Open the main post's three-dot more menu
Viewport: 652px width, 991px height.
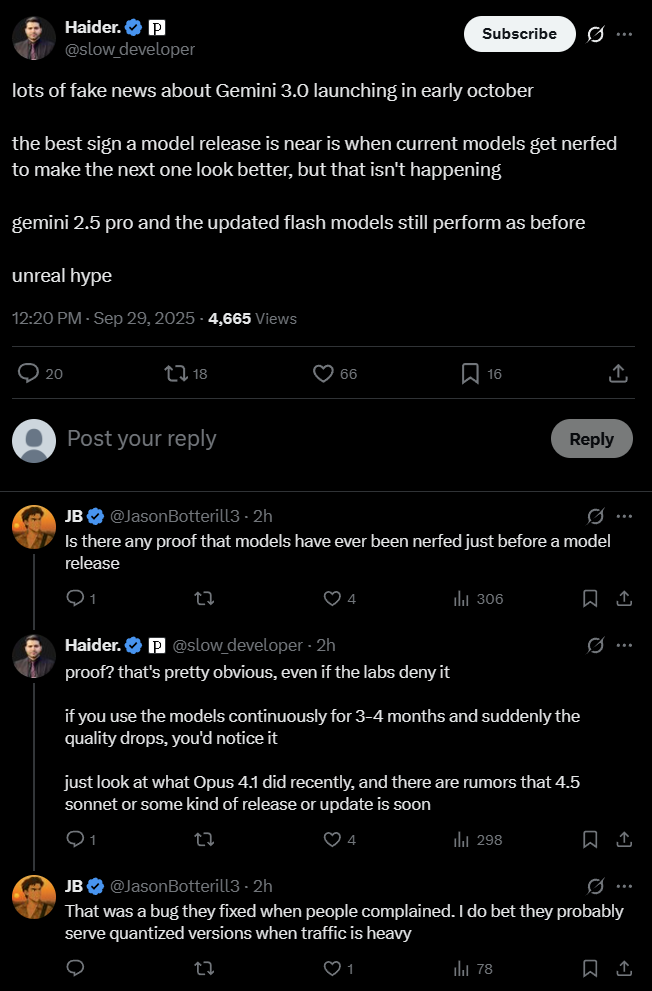pos(625,34)
